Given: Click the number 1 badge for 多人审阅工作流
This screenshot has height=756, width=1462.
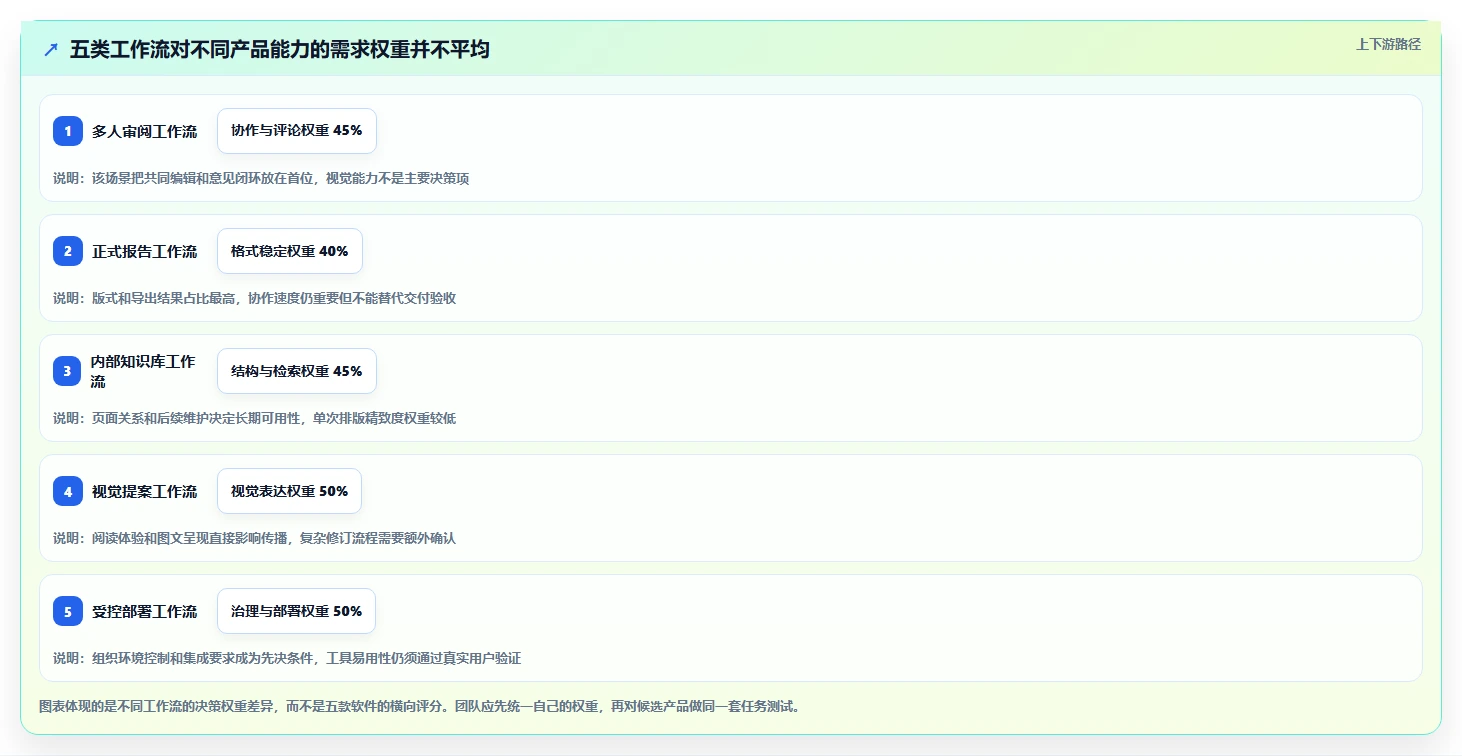Looking at the screenshot, I should (68, 131).
